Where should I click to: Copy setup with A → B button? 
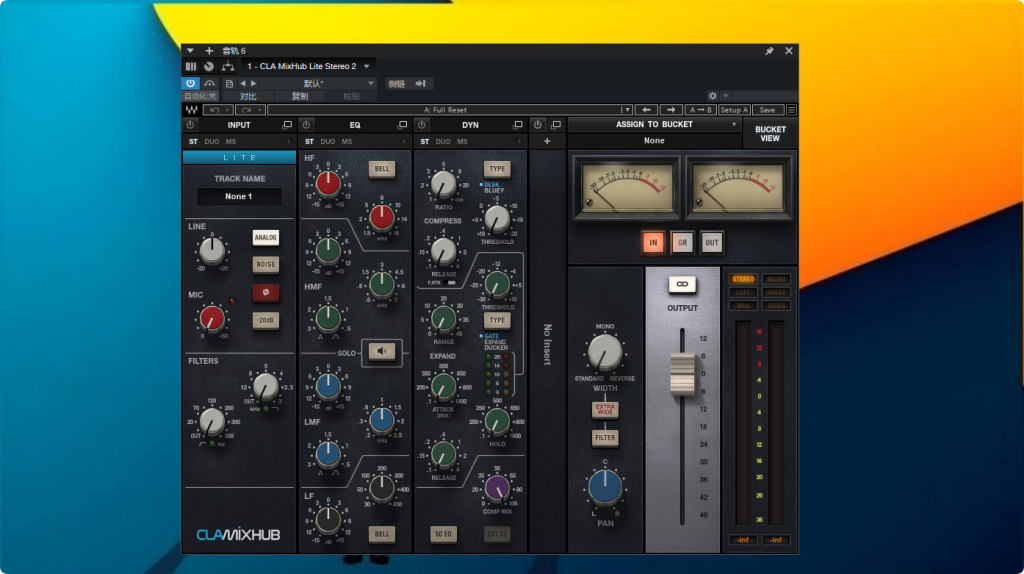point(701,110)
